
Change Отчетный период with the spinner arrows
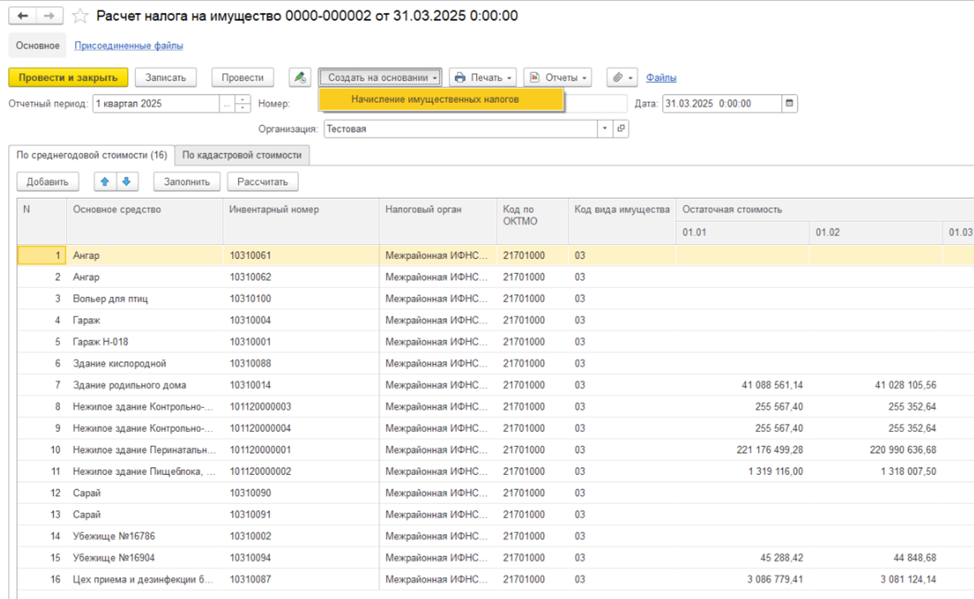coord(243,104)
